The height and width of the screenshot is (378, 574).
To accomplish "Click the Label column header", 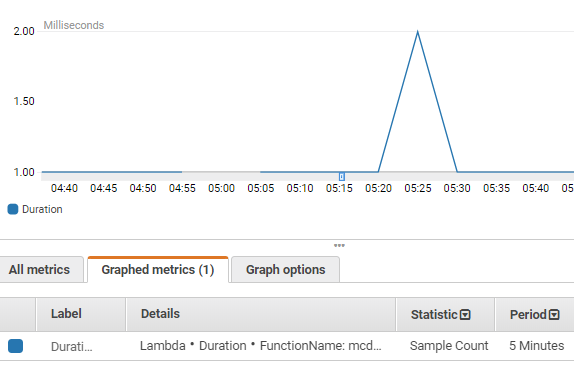I will click(66, 314).
